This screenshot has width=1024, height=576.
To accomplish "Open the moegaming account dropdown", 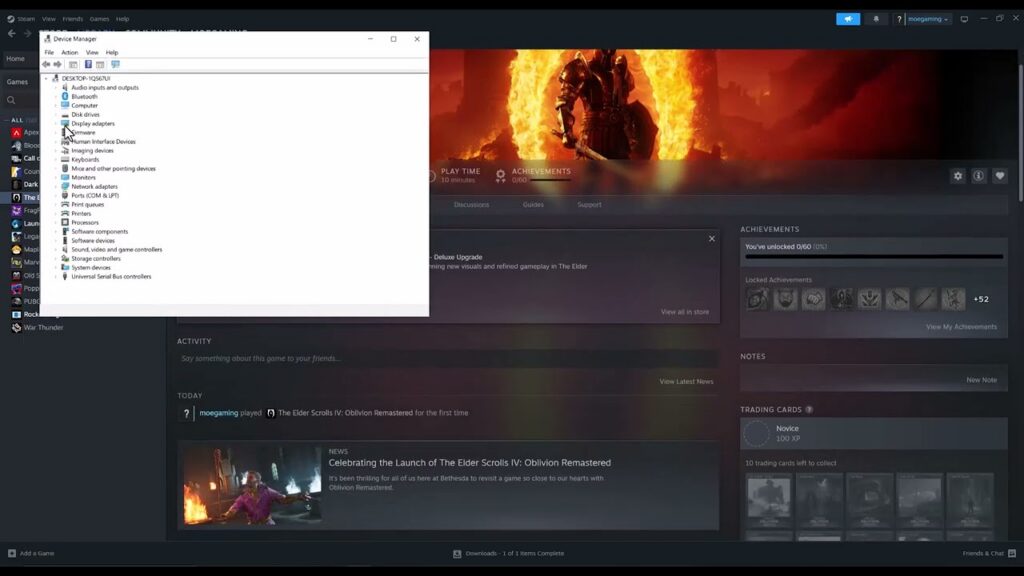I will (928, 19).
